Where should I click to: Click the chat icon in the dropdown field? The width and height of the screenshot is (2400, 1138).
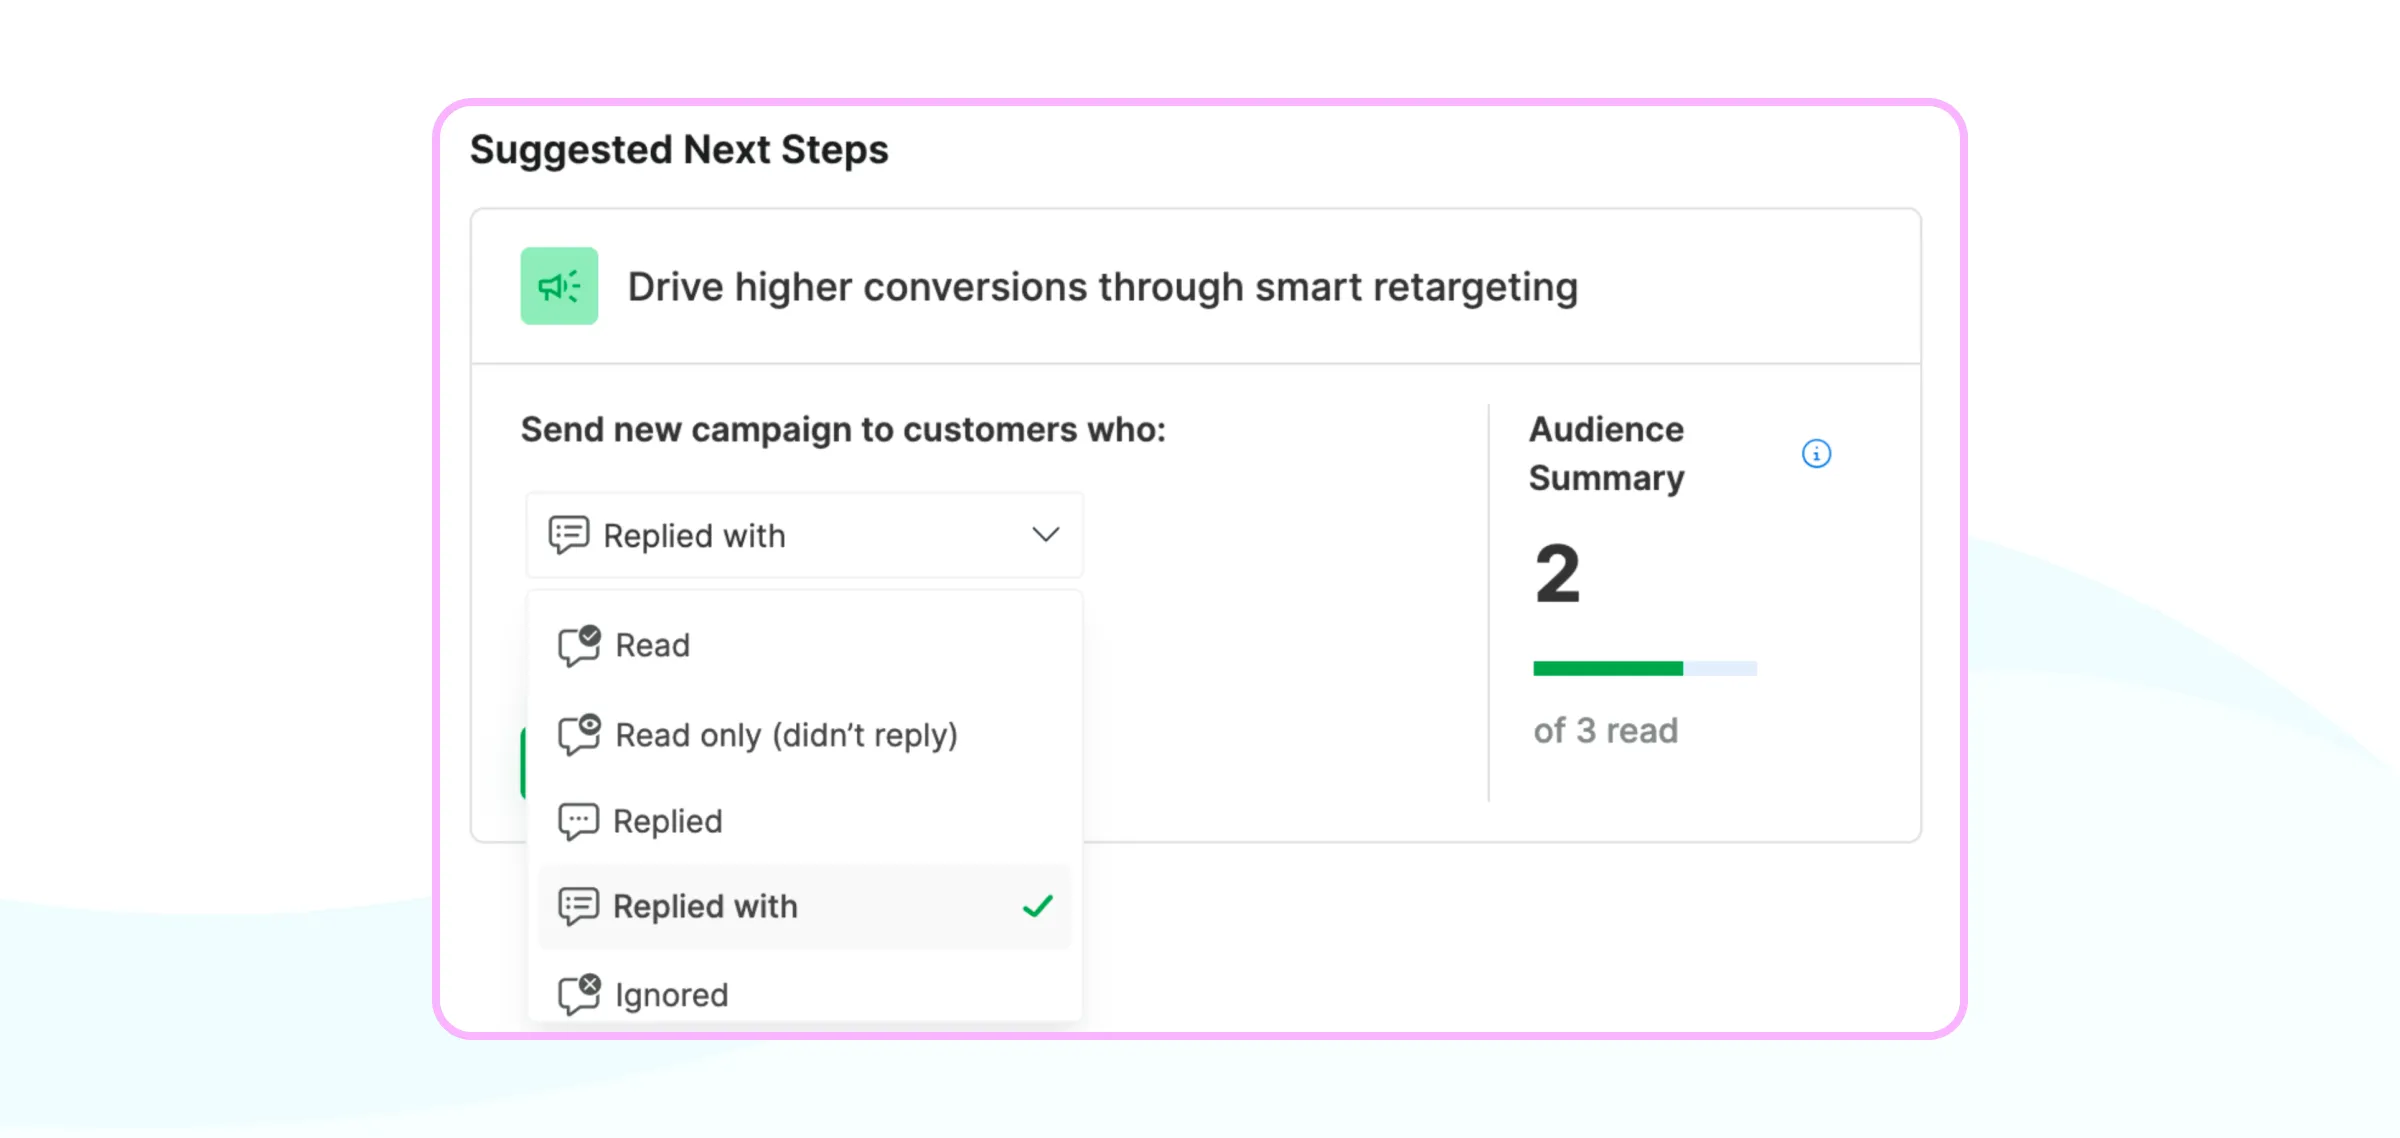point(568,535)
